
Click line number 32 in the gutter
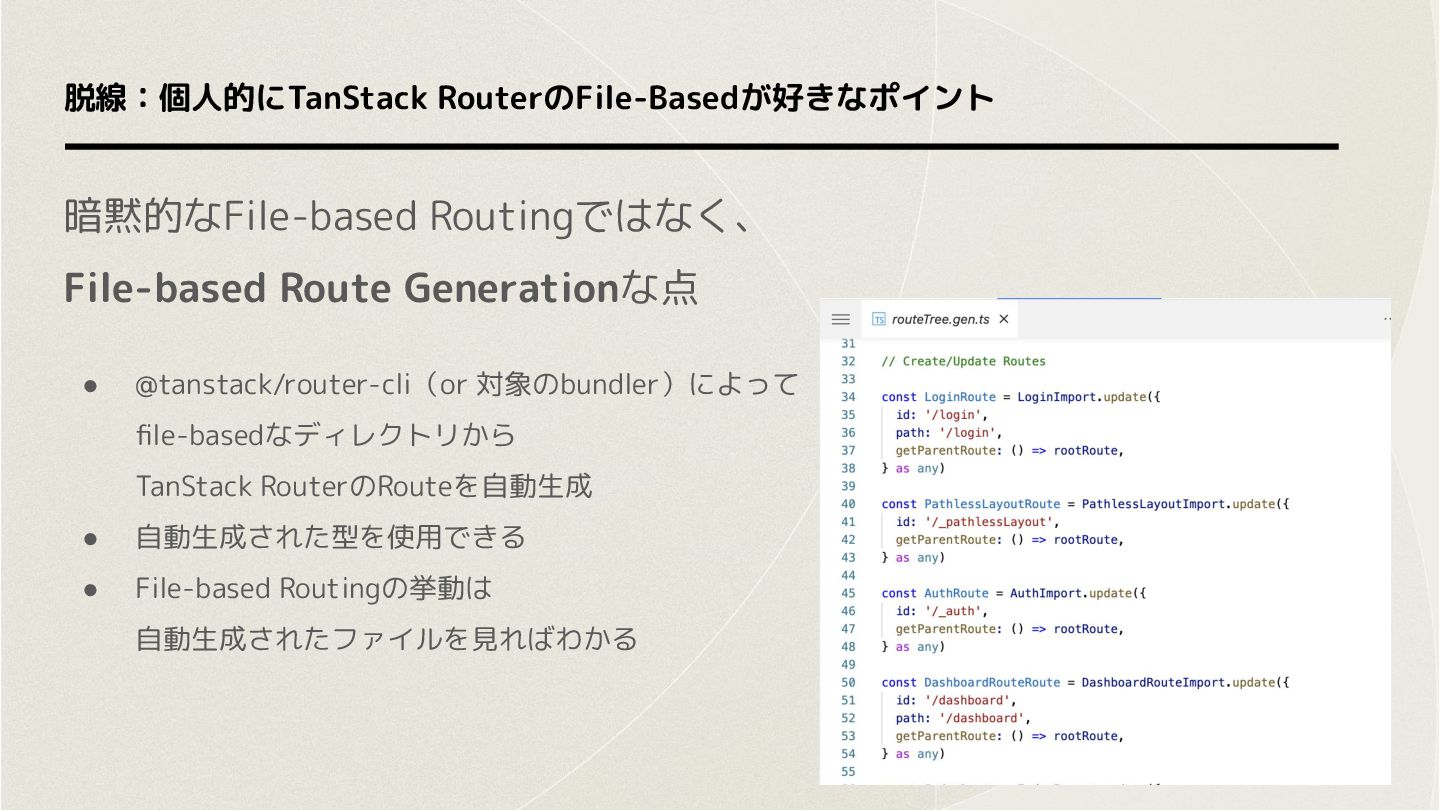848,361
